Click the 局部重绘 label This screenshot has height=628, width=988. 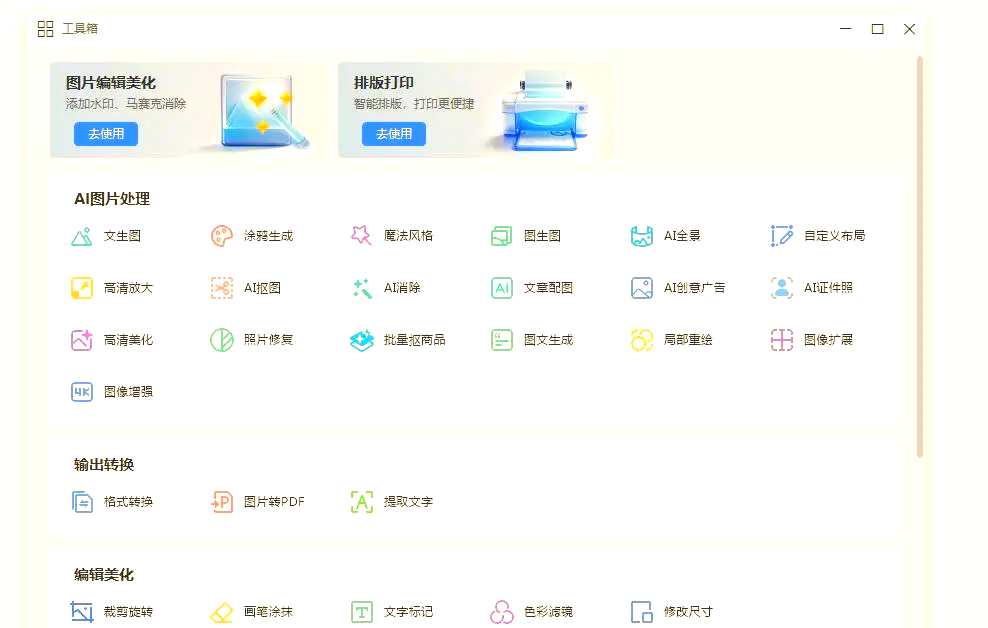pyautogui.click(x=688, y=340)
